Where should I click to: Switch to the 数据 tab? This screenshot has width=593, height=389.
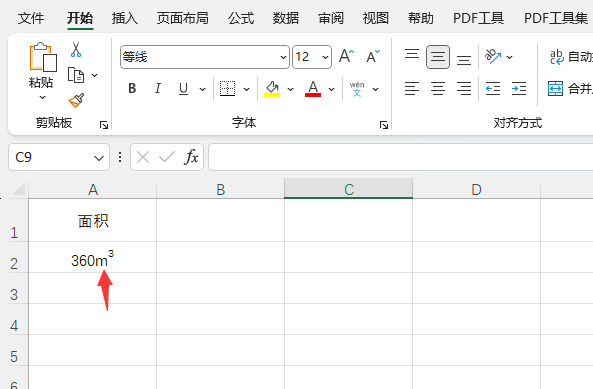[x=286, y=18]
